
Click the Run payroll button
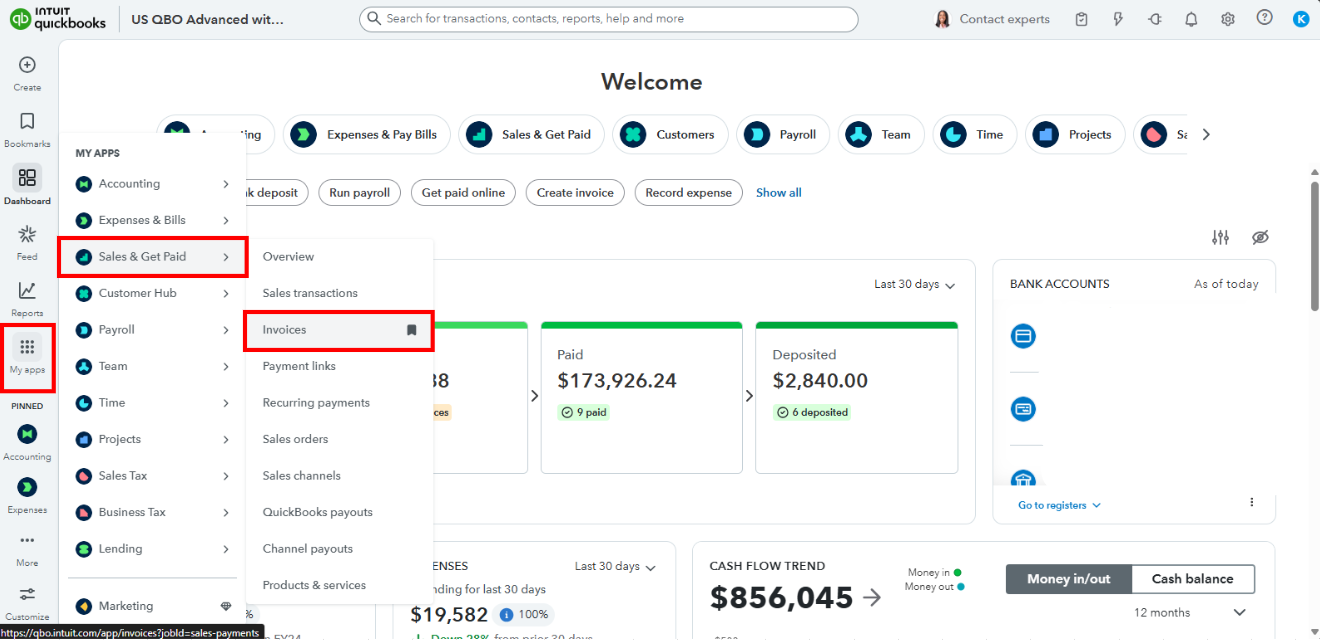coord(360,193)
